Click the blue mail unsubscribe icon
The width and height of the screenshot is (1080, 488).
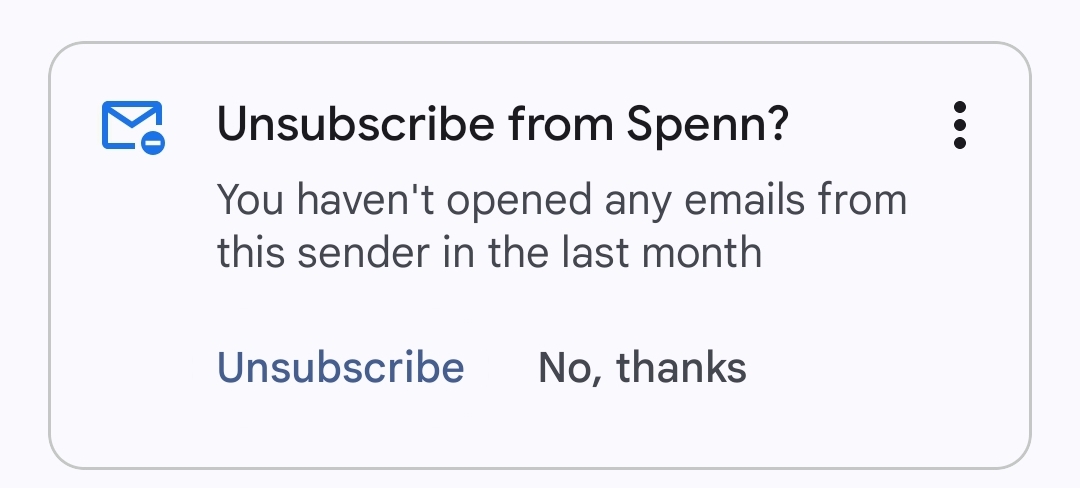(133, 126)
